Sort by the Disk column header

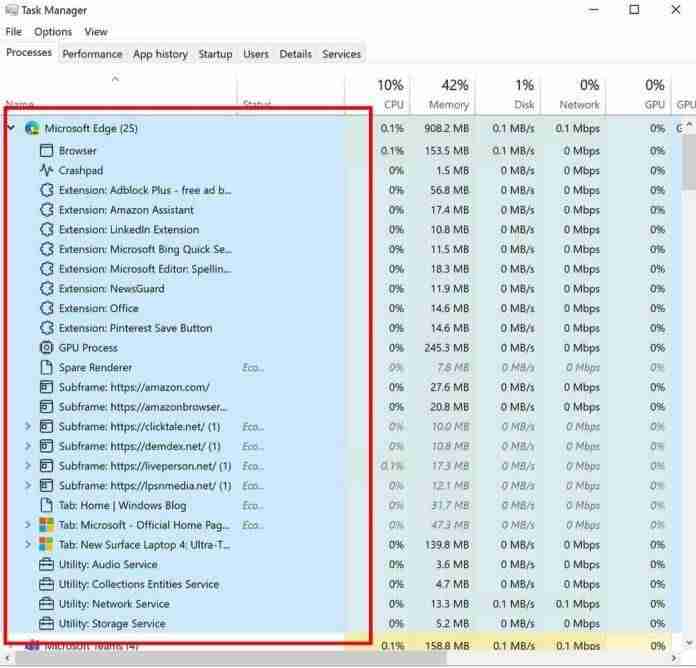tap(507, 94)
